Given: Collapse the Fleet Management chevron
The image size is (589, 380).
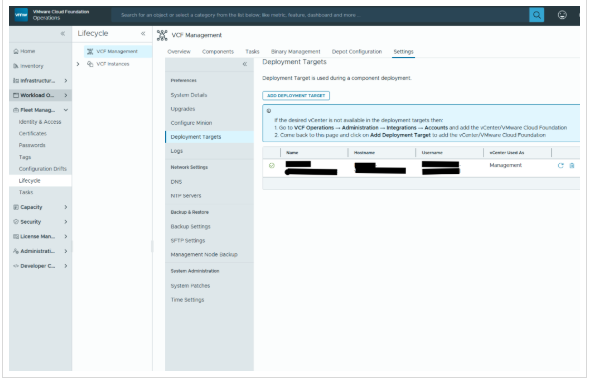Looking at the screenshot, I should coord(66,110).
